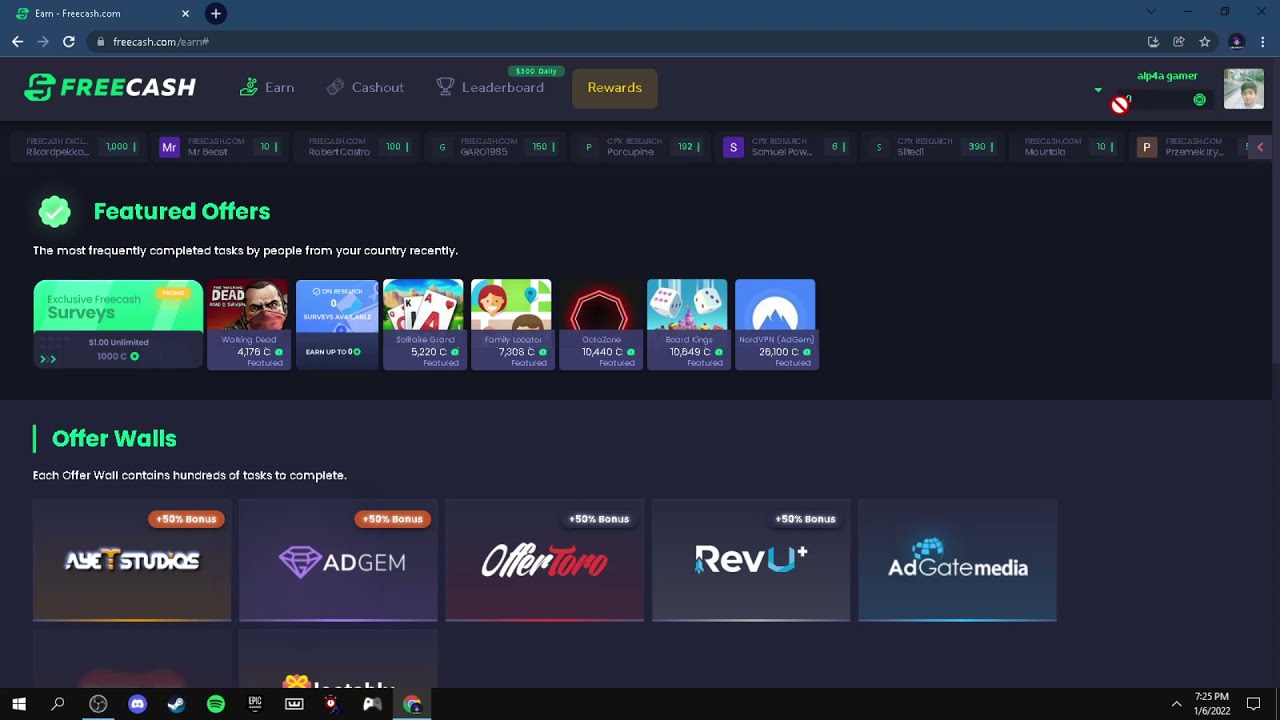
Task: Click the brown P avatar in live feed
Action: (x=1146, y=147)
